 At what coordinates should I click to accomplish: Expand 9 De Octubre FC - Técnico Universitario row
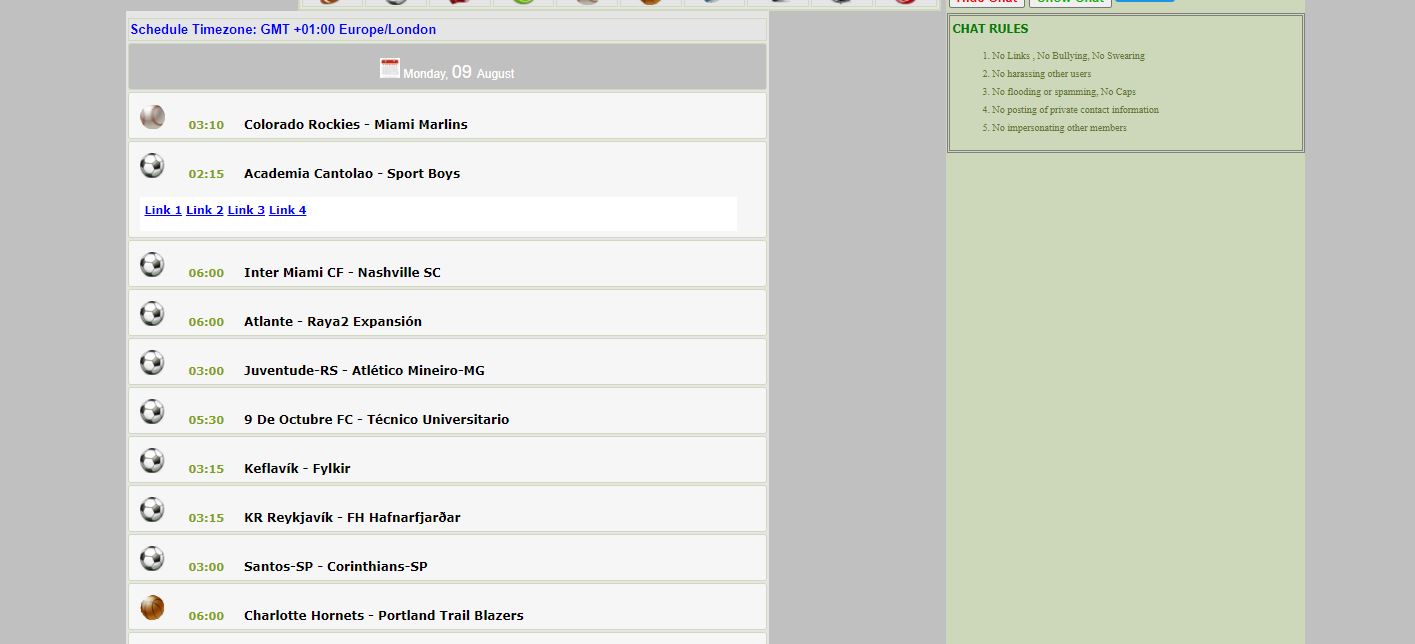[447, 411]
